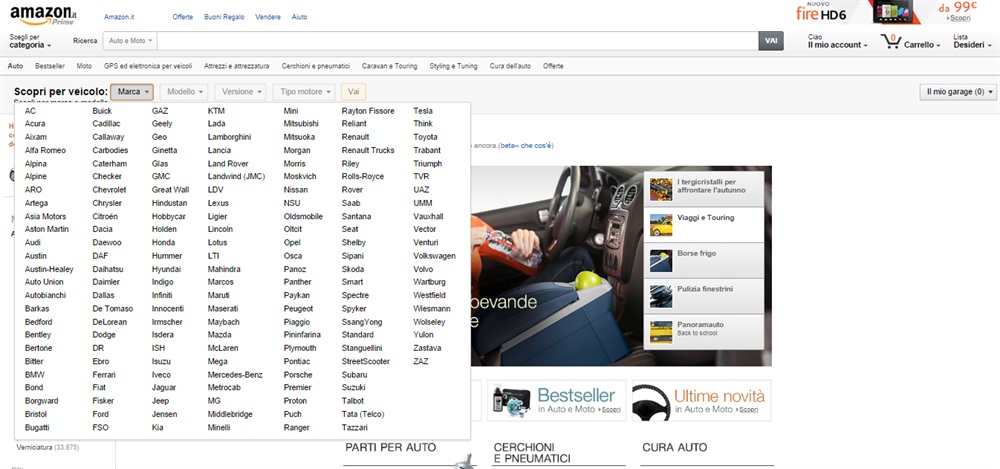
Task: Open the Styling e Tuning tab
Action: (453, 66)
